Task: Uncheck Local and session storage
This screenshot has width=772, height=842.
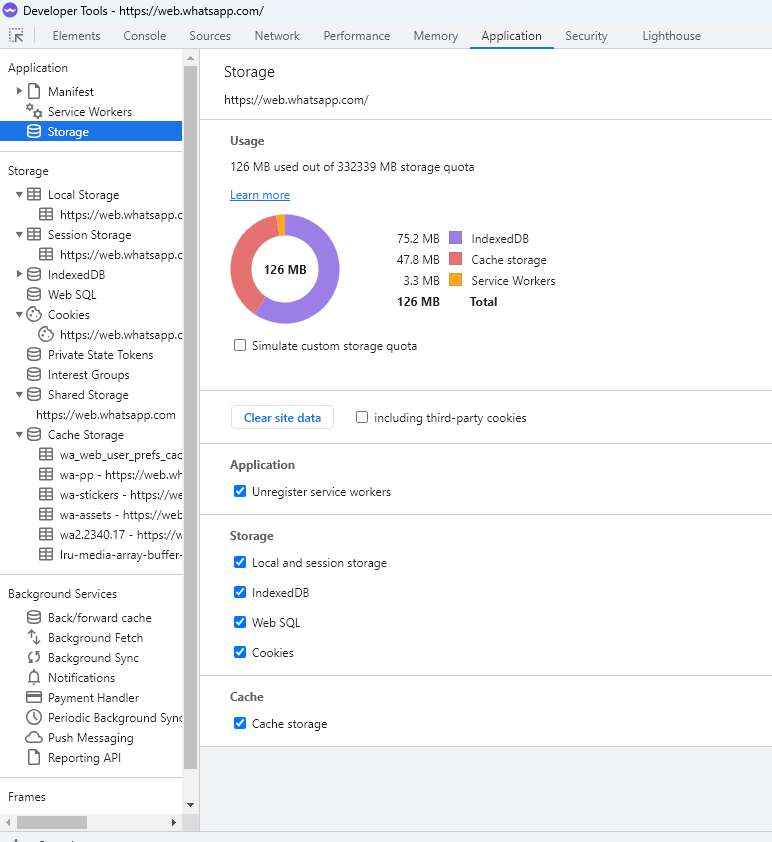Action: pyautogui.click(x=240, y=562)
